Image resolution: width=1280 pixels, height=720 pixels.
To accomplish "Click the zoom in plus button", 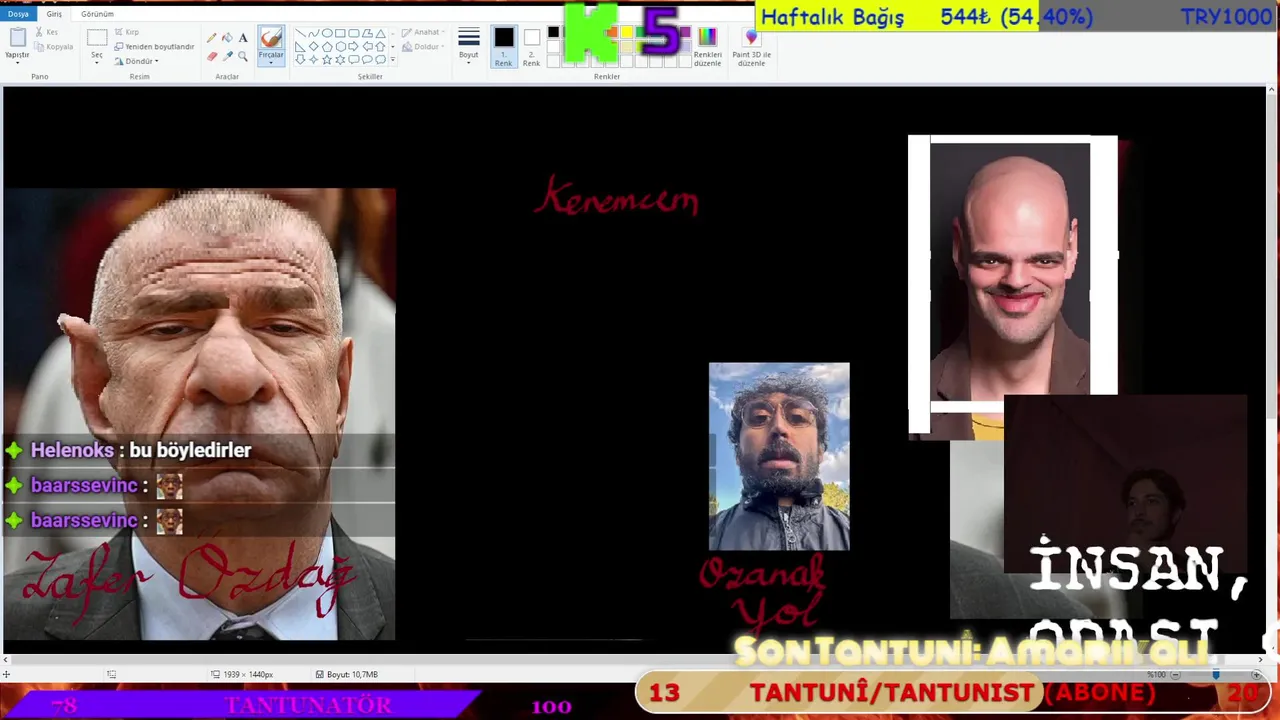I will click(x=1256, y=675).
